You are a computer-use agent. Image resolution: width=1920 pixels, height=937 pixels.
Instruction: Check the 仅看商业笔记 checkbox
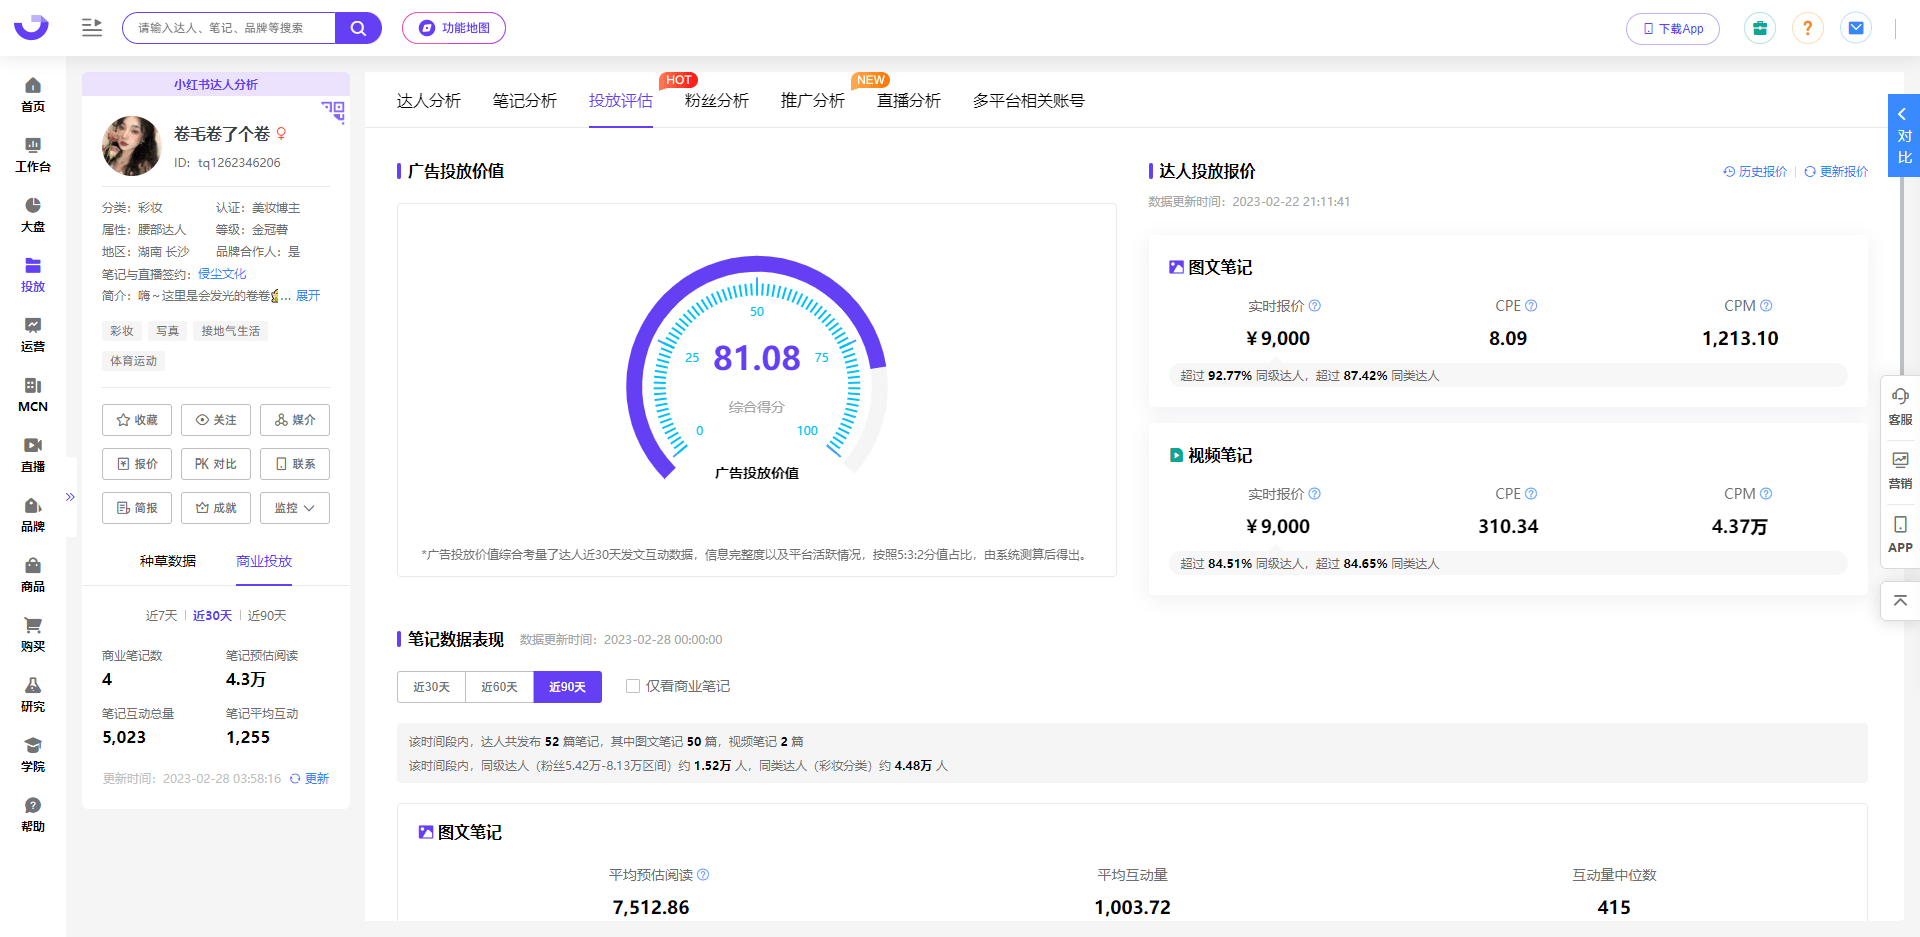(x=633, y=686)
